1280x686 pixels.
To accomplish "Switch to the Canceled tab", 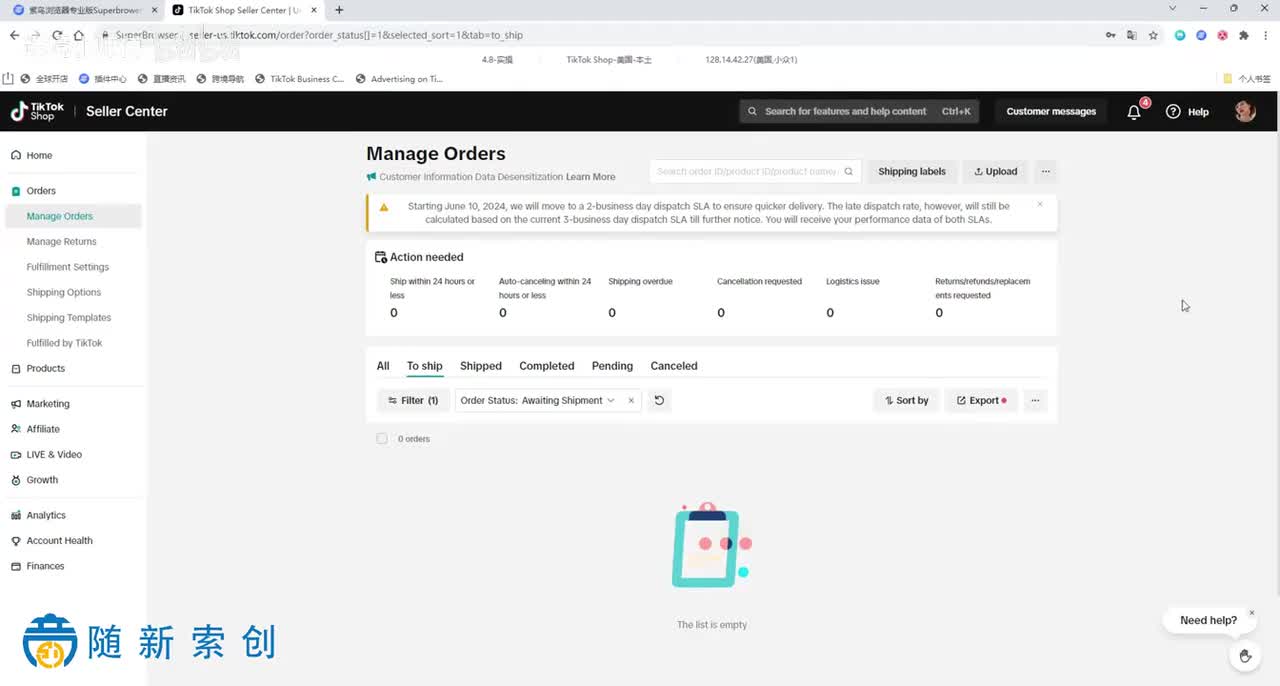I will [674, 366].
